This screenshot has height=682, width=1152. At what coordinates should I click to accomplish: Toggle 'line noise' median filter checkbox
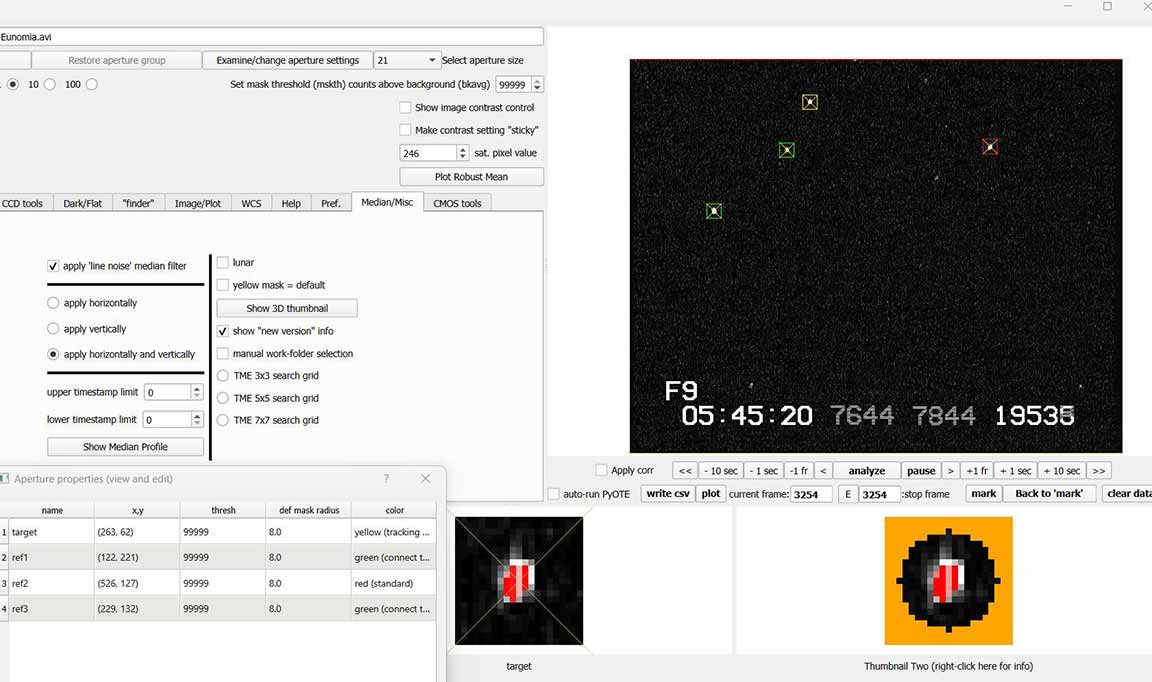(x=53, y=266)
